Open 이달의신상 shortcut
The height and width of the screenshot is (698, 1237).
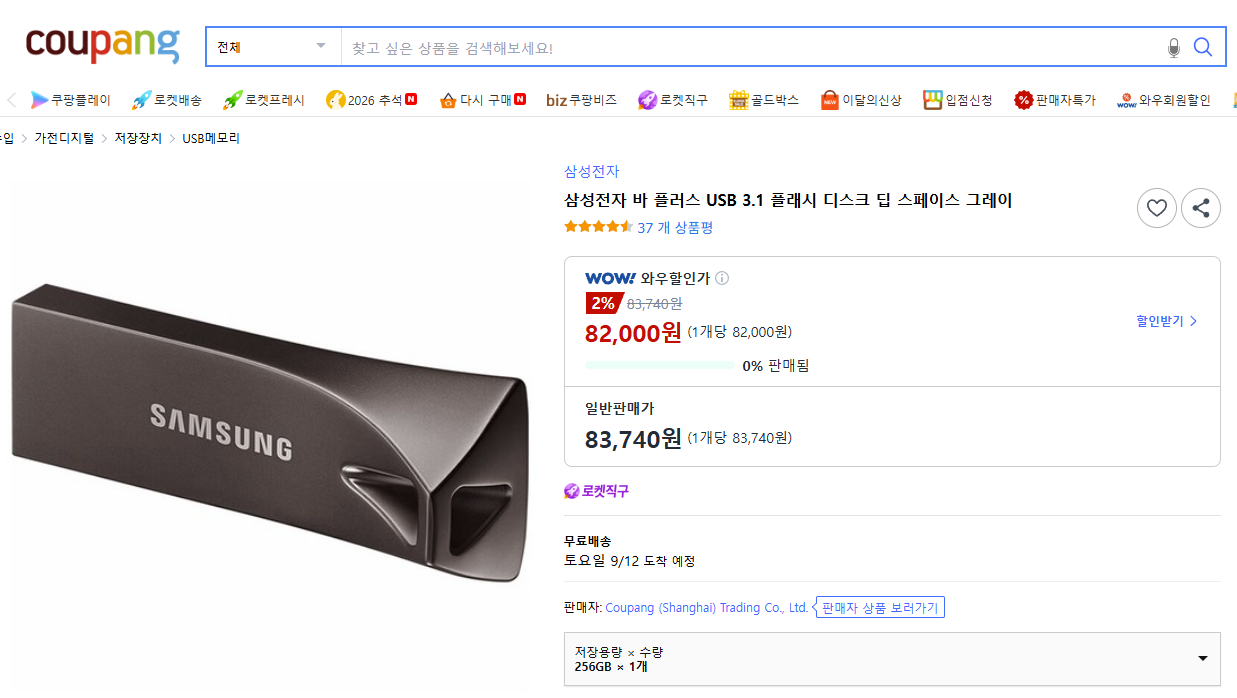(x=861, y=100)
